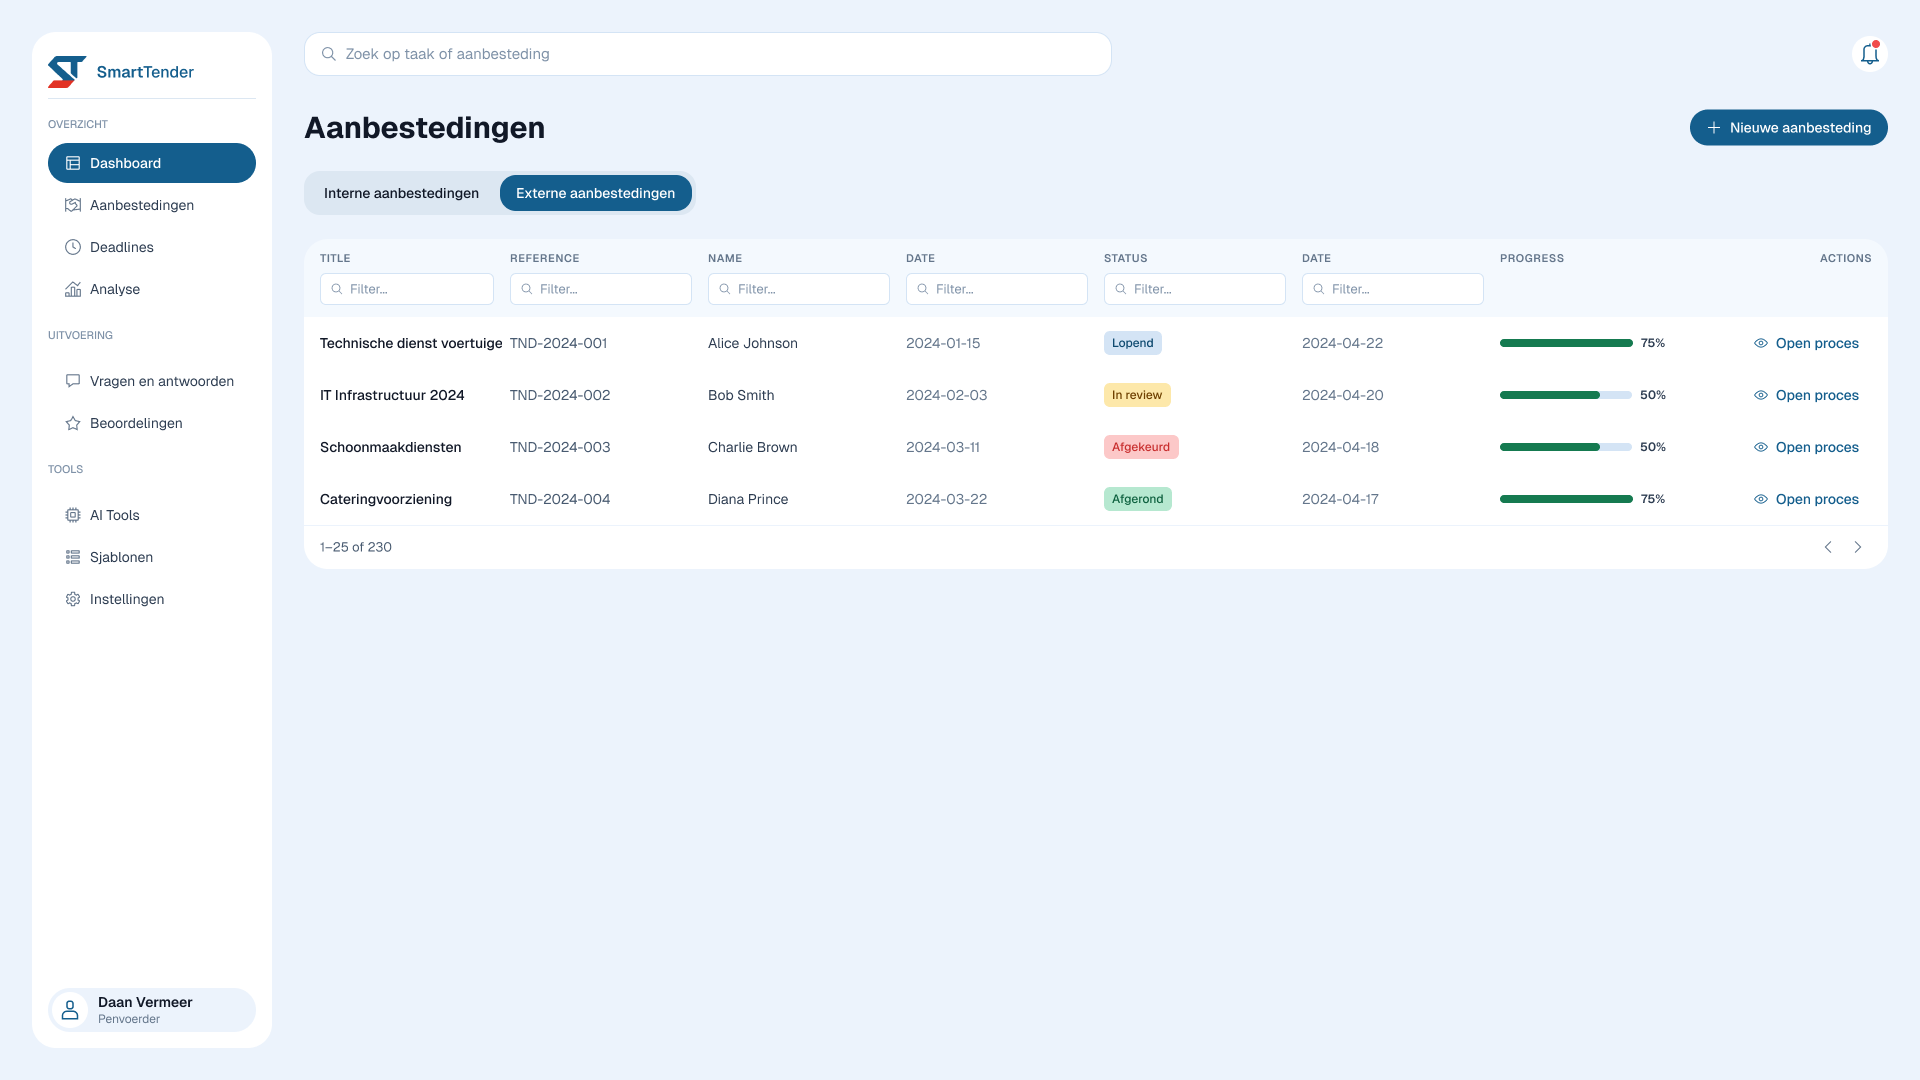The height and width of the screenshot is (1080, 1920).
Task: Click the Daan Vermeer avatar icon
Action: (x=70, y=1010)
